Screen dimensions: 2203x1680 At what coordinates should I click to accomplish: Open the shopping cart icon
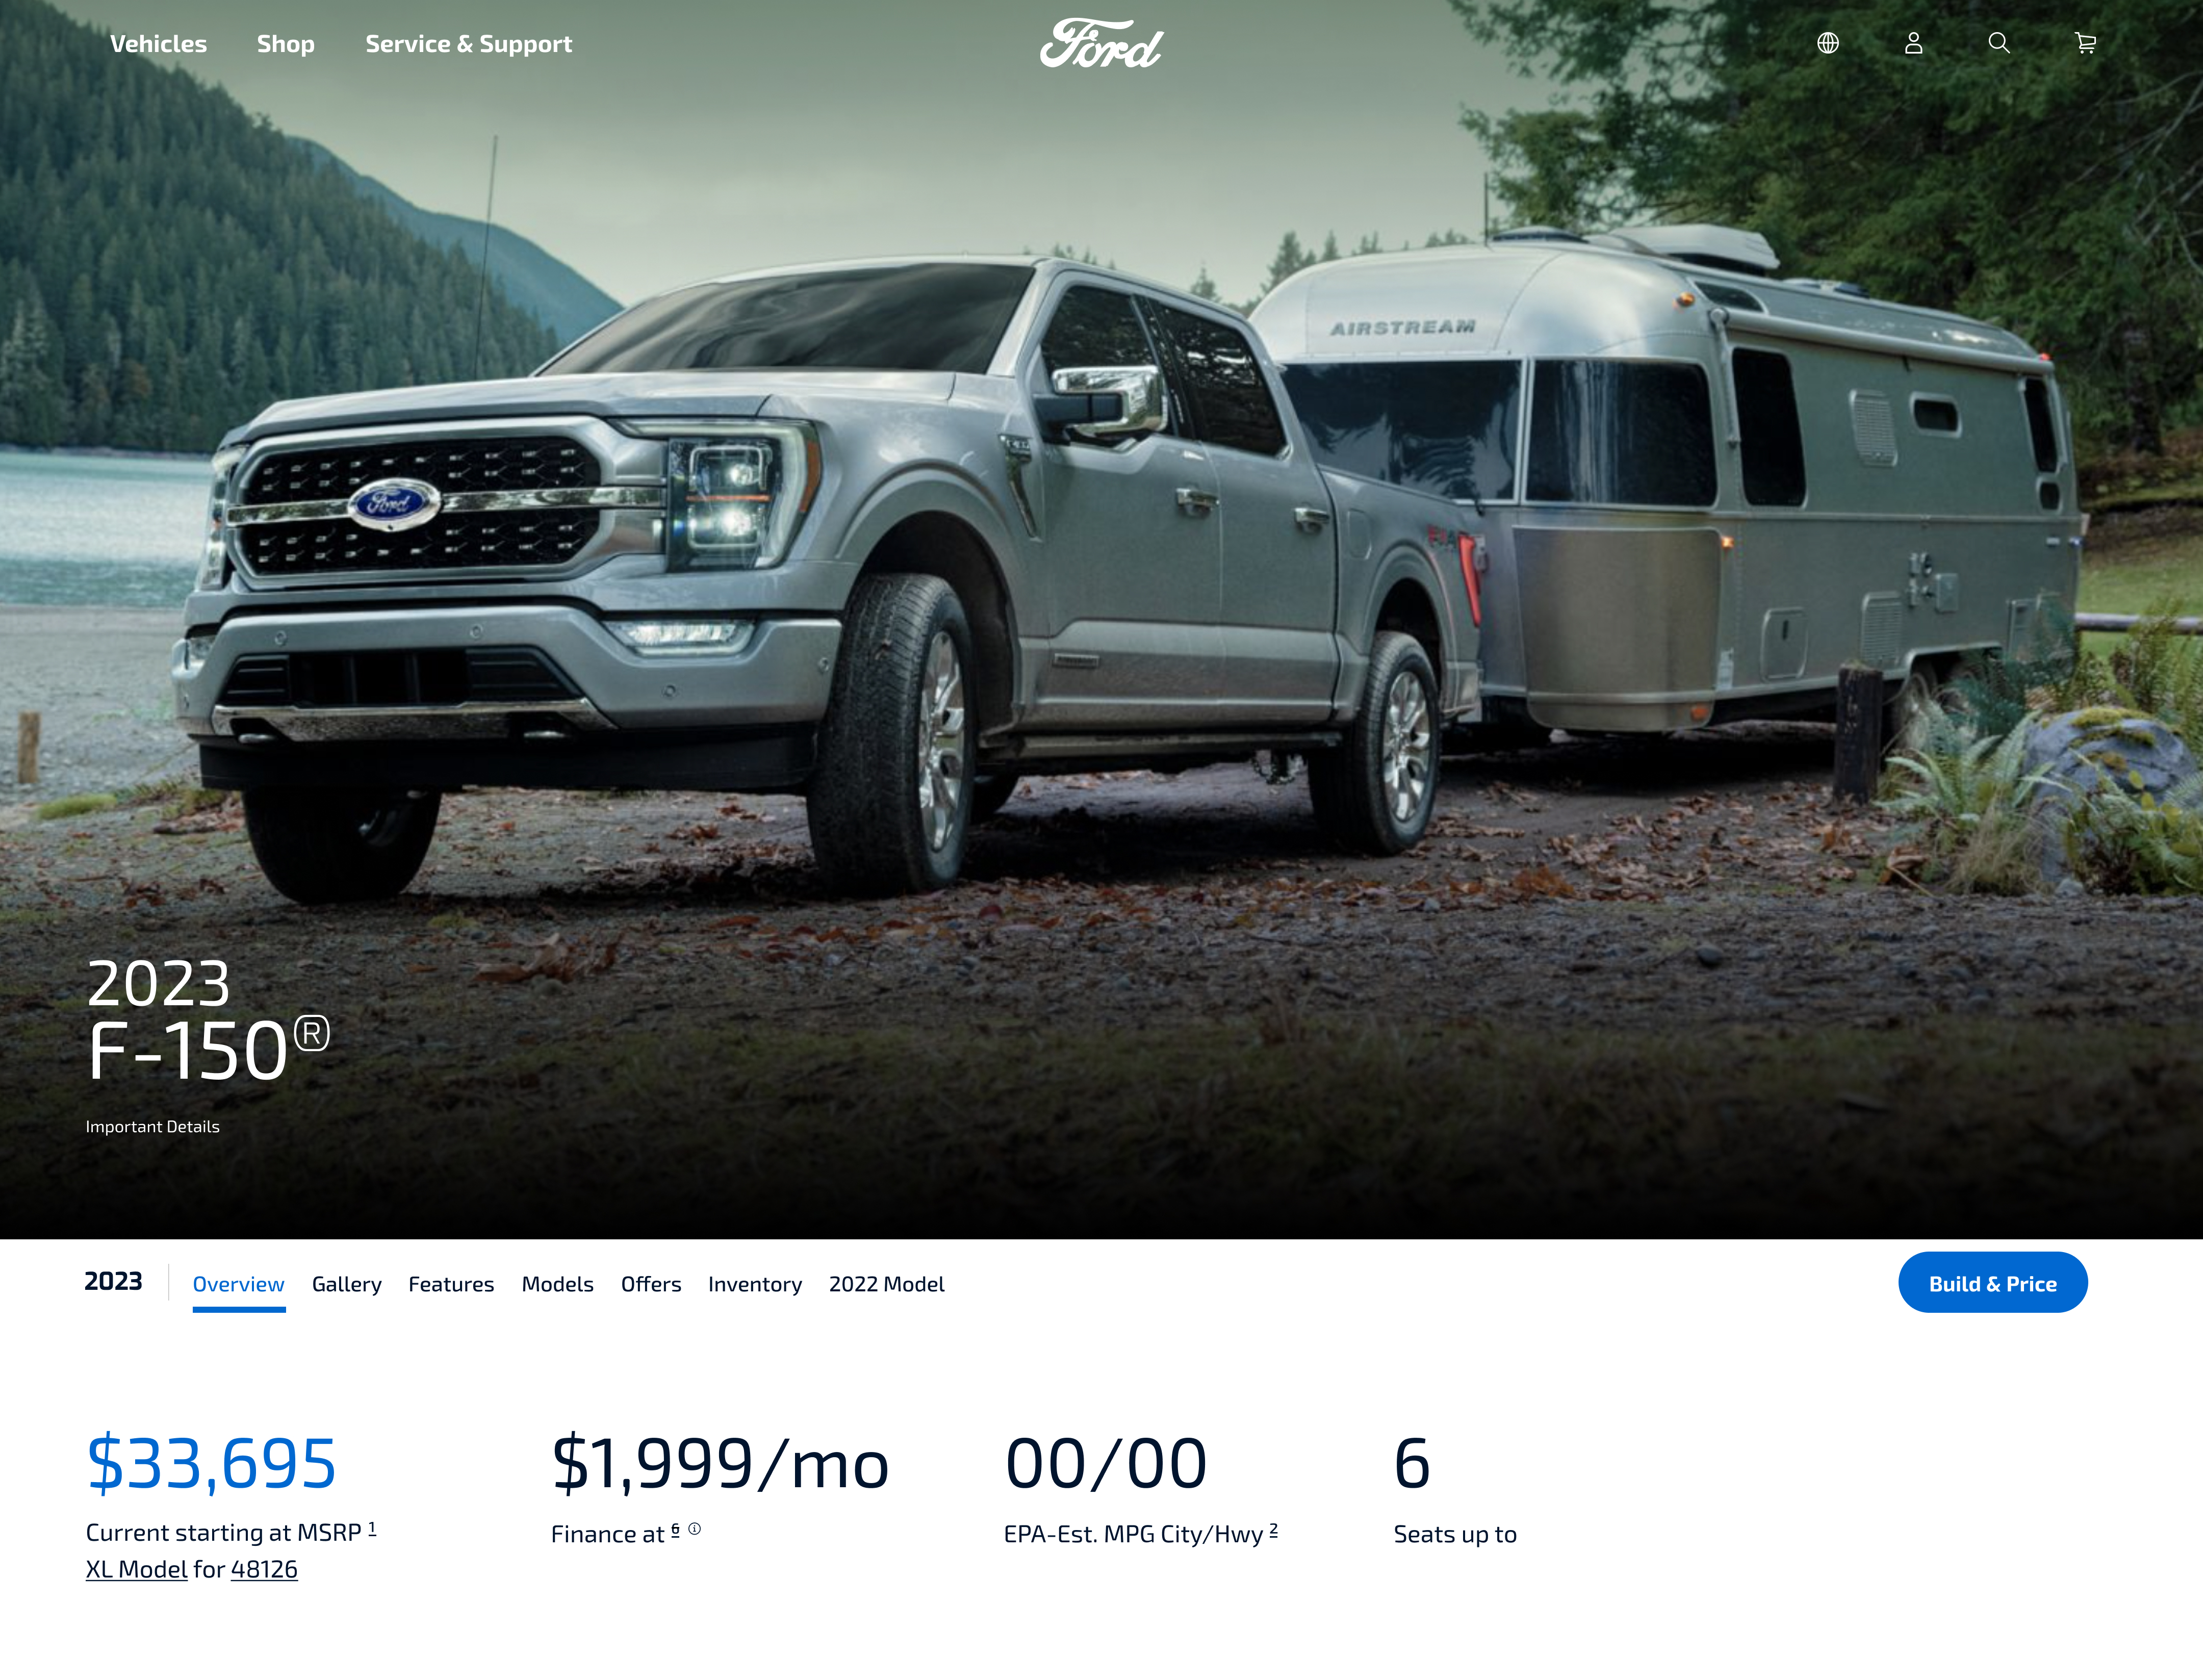2085,43
